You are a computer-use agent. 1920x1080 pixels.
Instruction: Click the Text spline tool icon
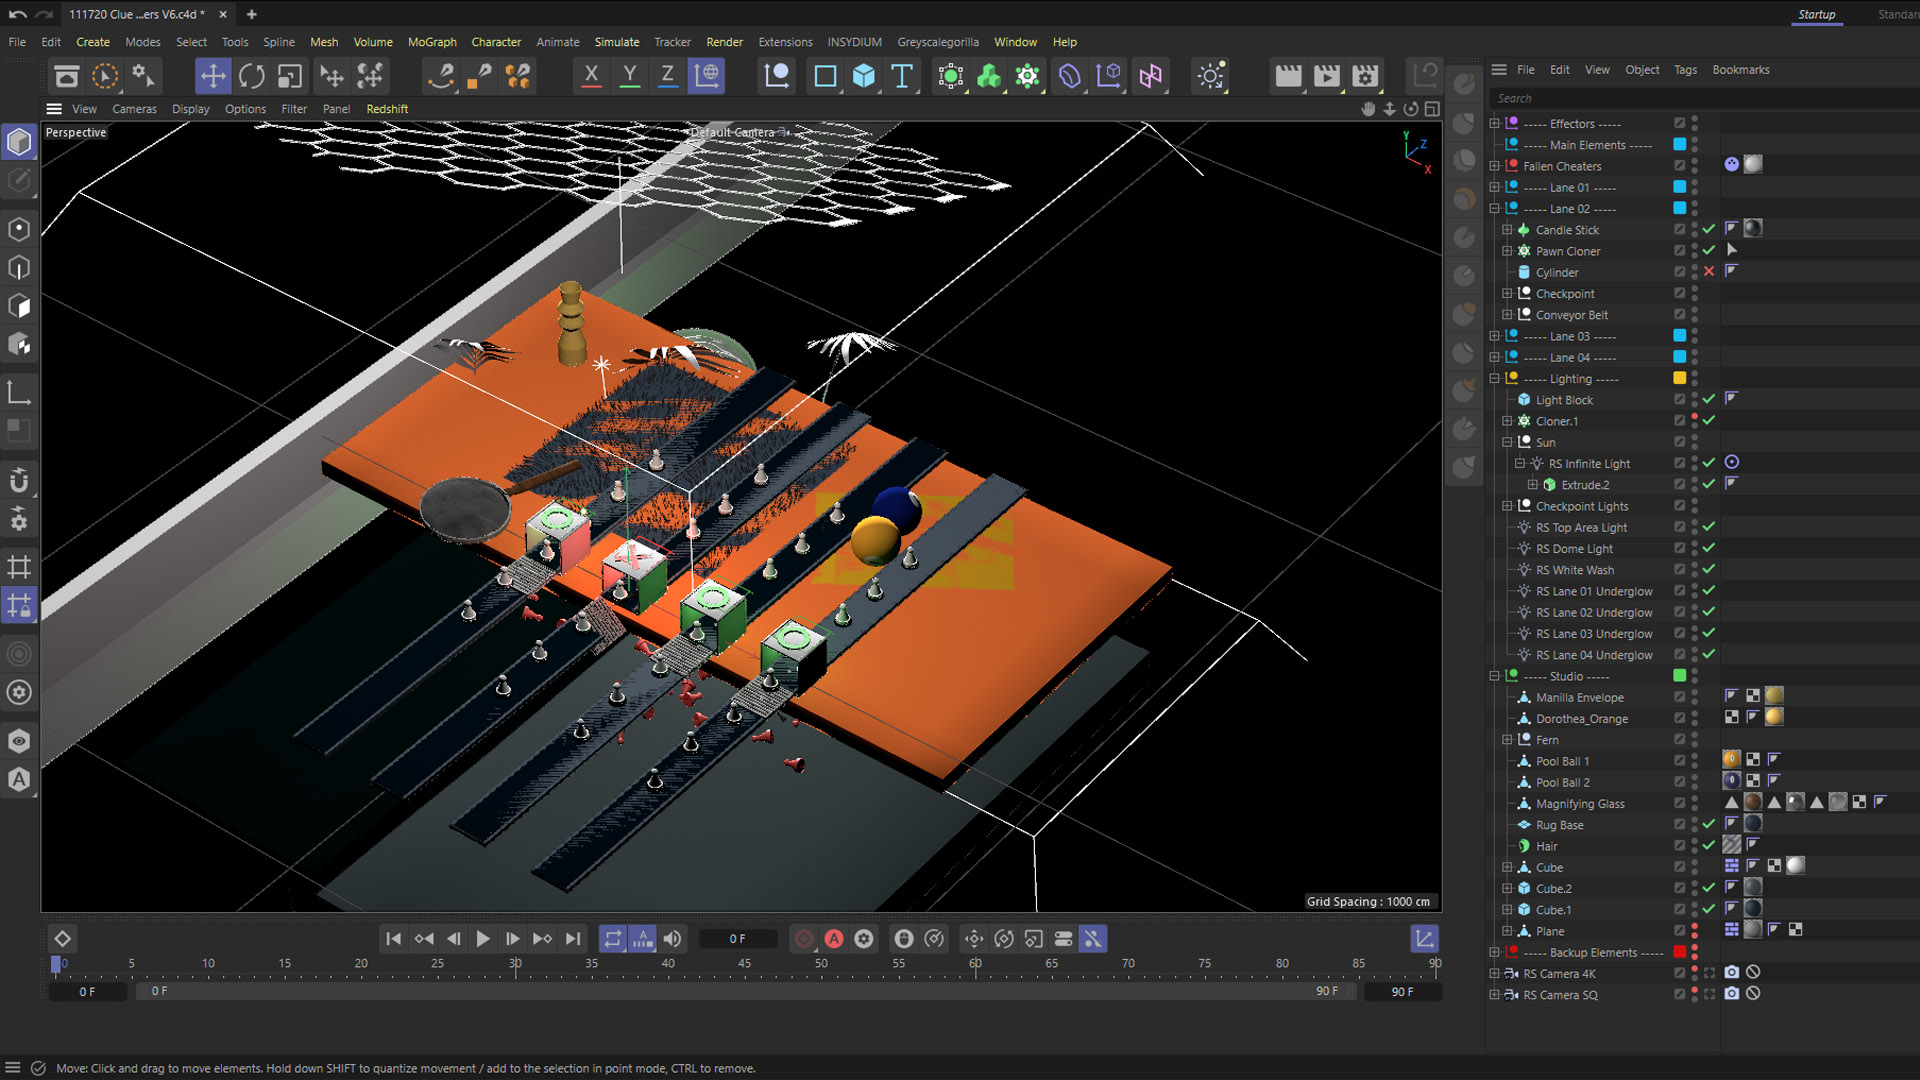coord(902,76)
